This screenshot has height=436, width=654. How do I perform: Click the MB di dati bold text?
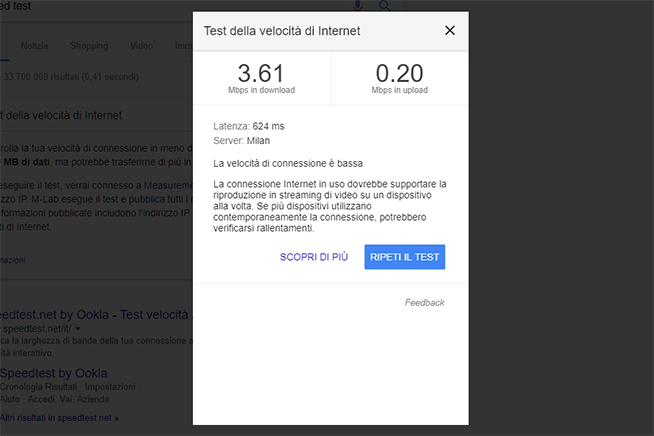pyautogui.click(x=27, y=162)
